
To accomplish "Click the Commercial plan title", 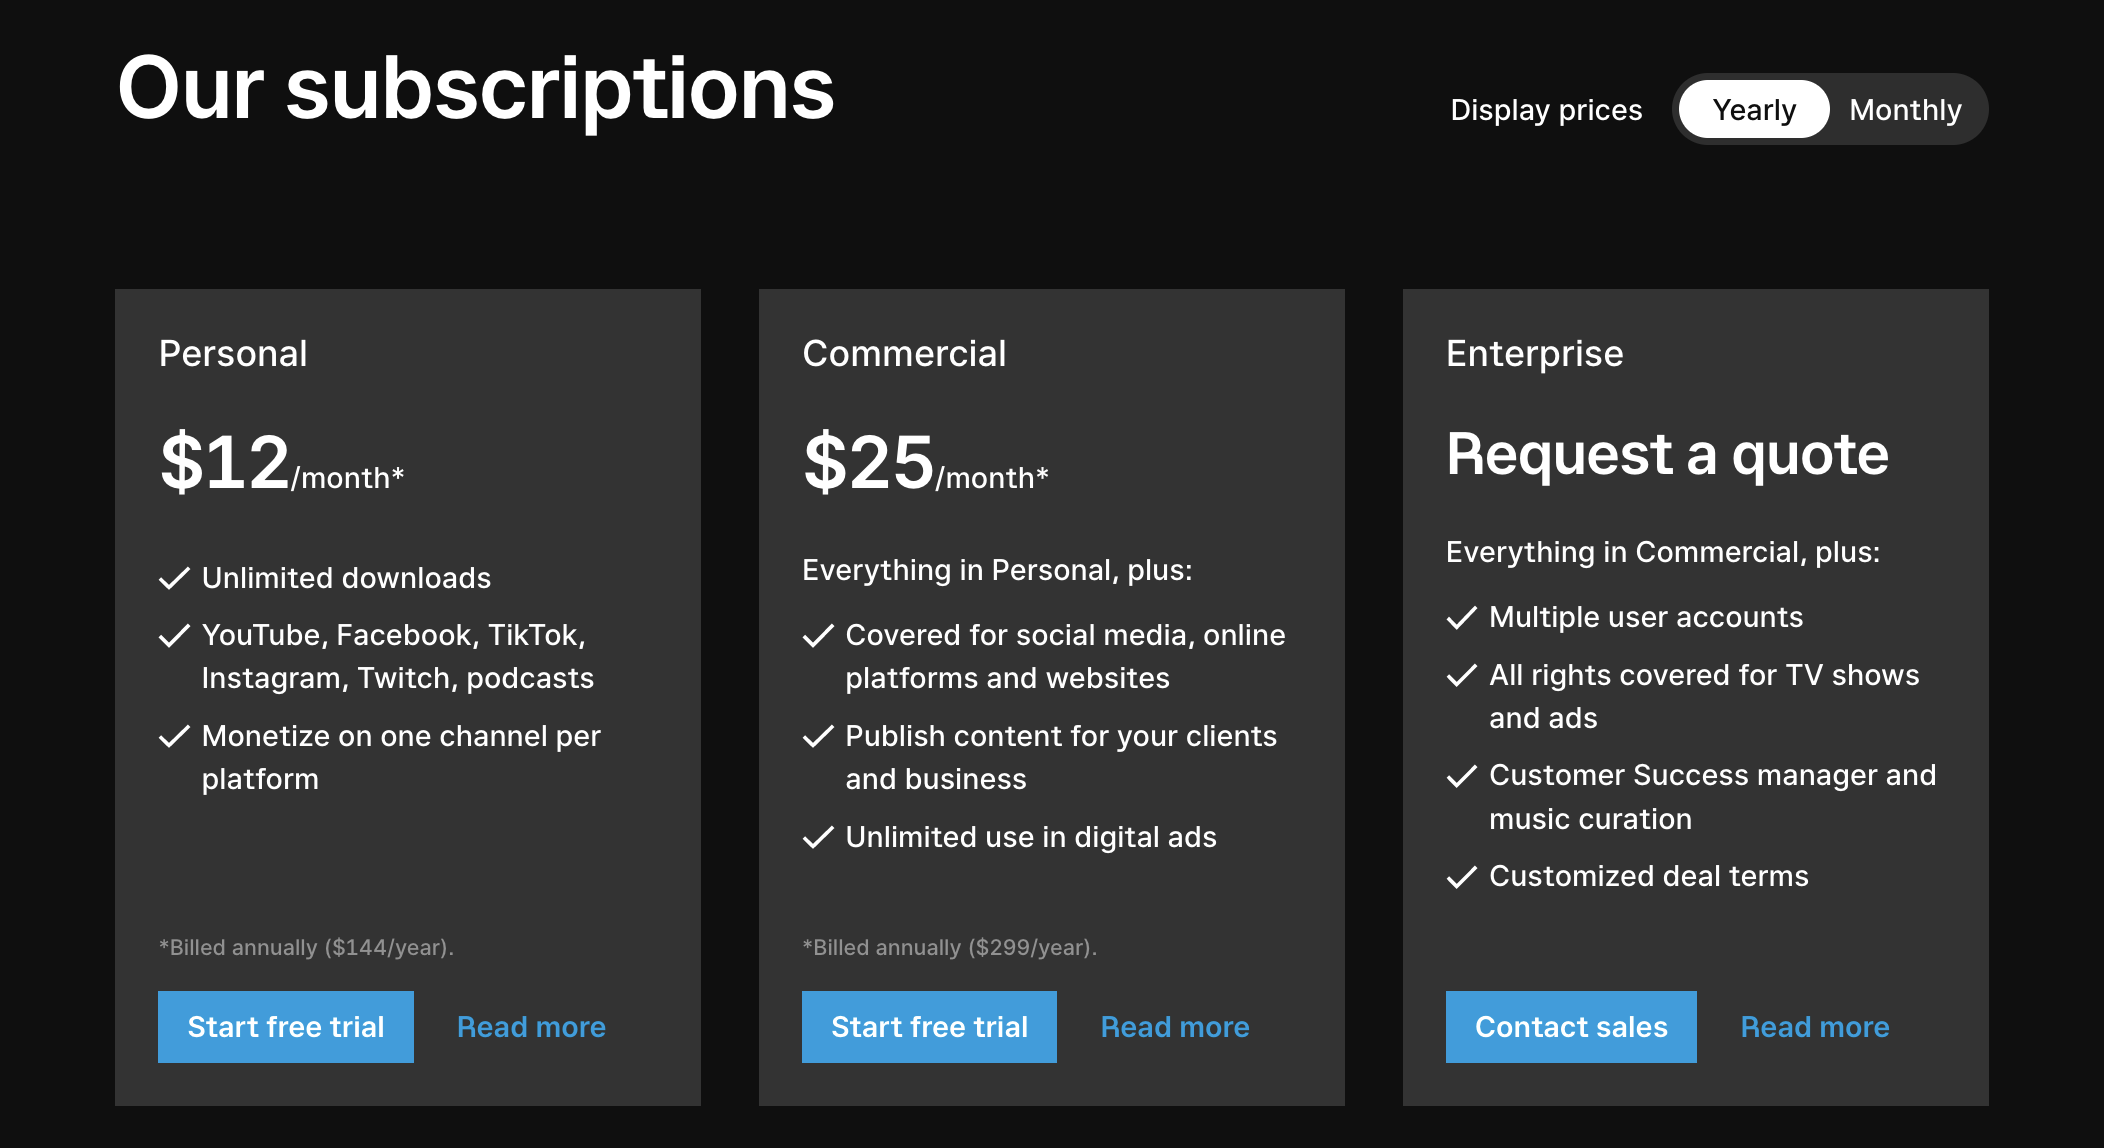I will [x=904, y=354].
